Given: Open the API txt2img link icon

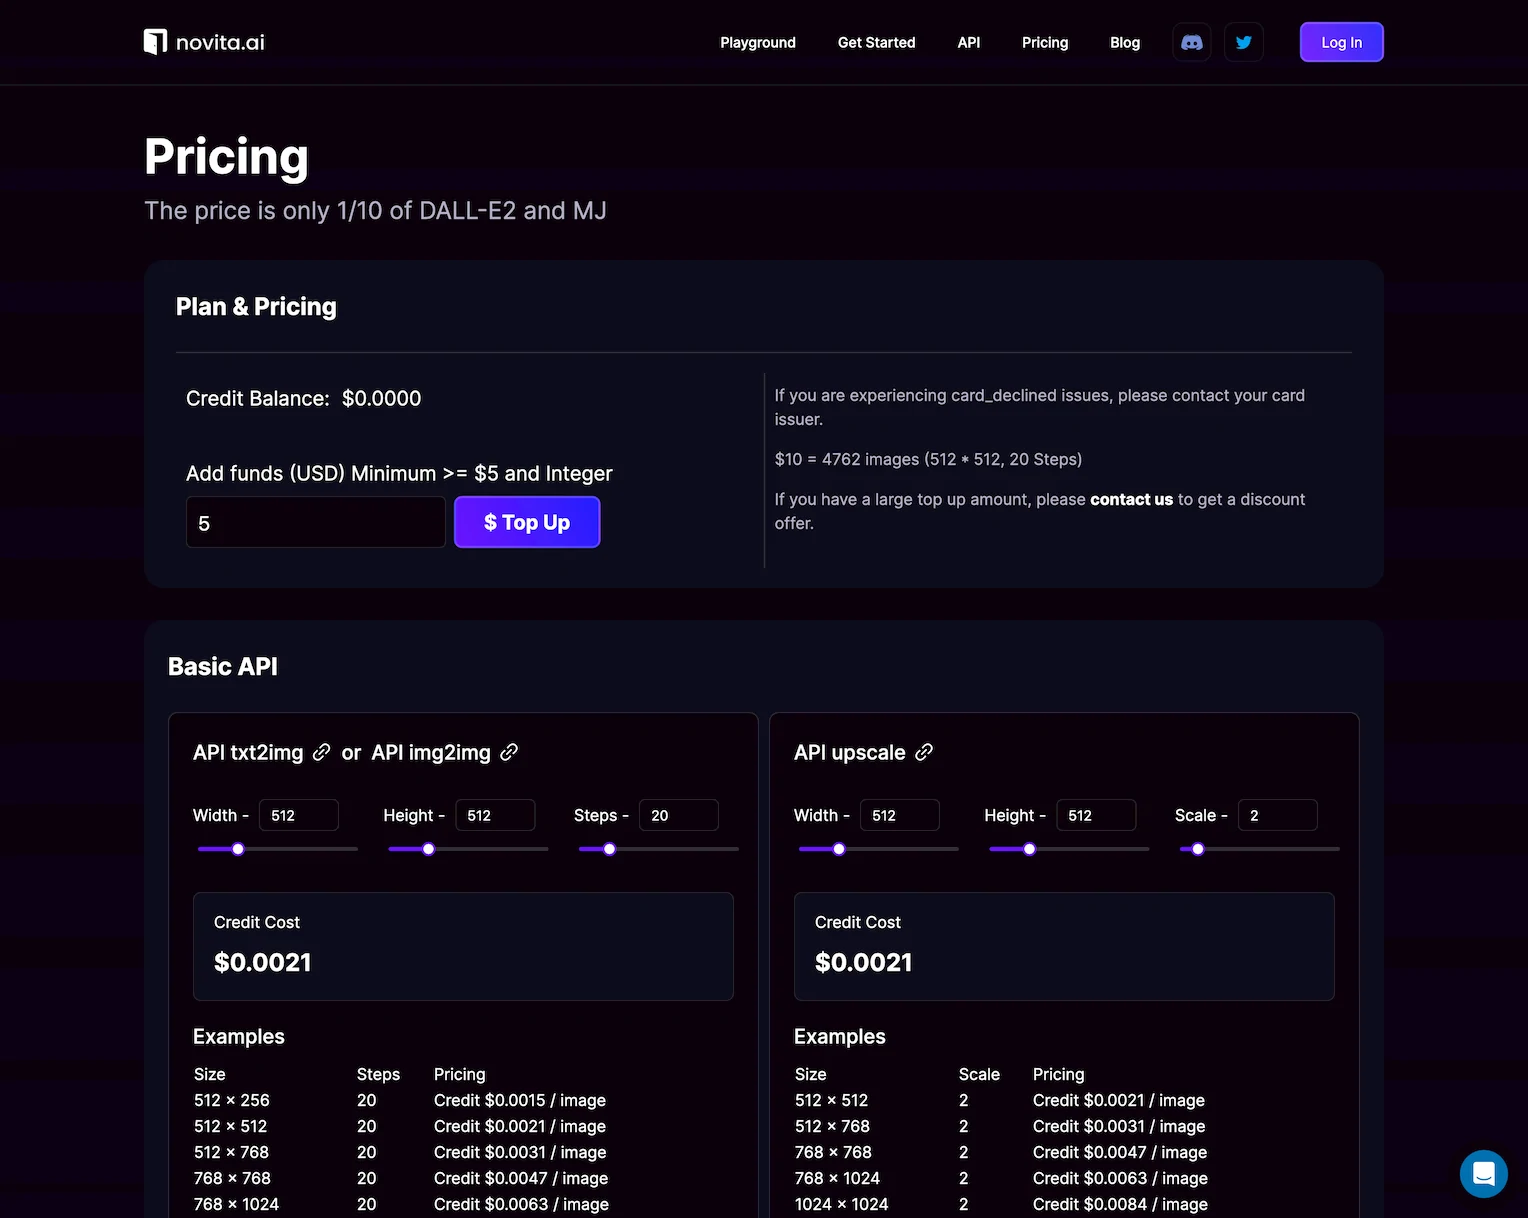Looking at the screenshot, I should coord(321,752).
